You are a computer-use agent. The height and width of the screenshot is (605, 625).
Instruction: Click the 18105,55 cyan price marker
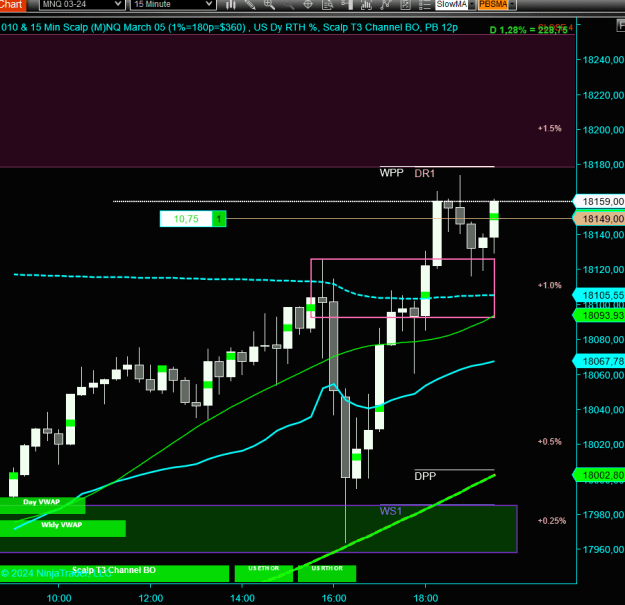tap(599, 295)
